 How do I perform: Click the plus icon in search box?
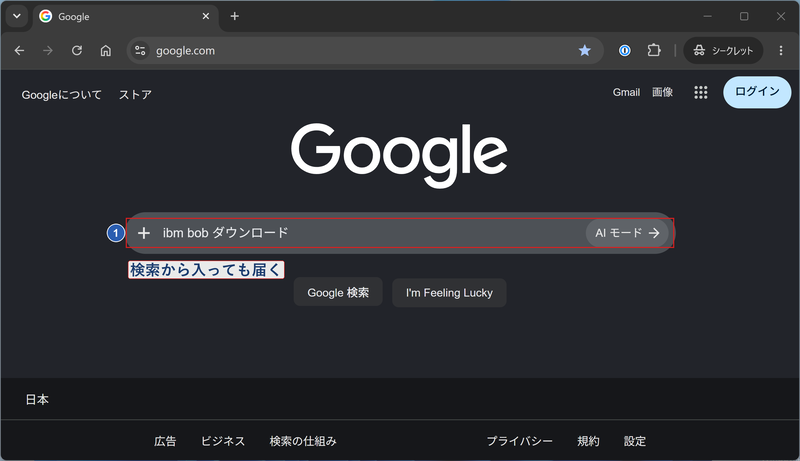click(x=144, y=233)
